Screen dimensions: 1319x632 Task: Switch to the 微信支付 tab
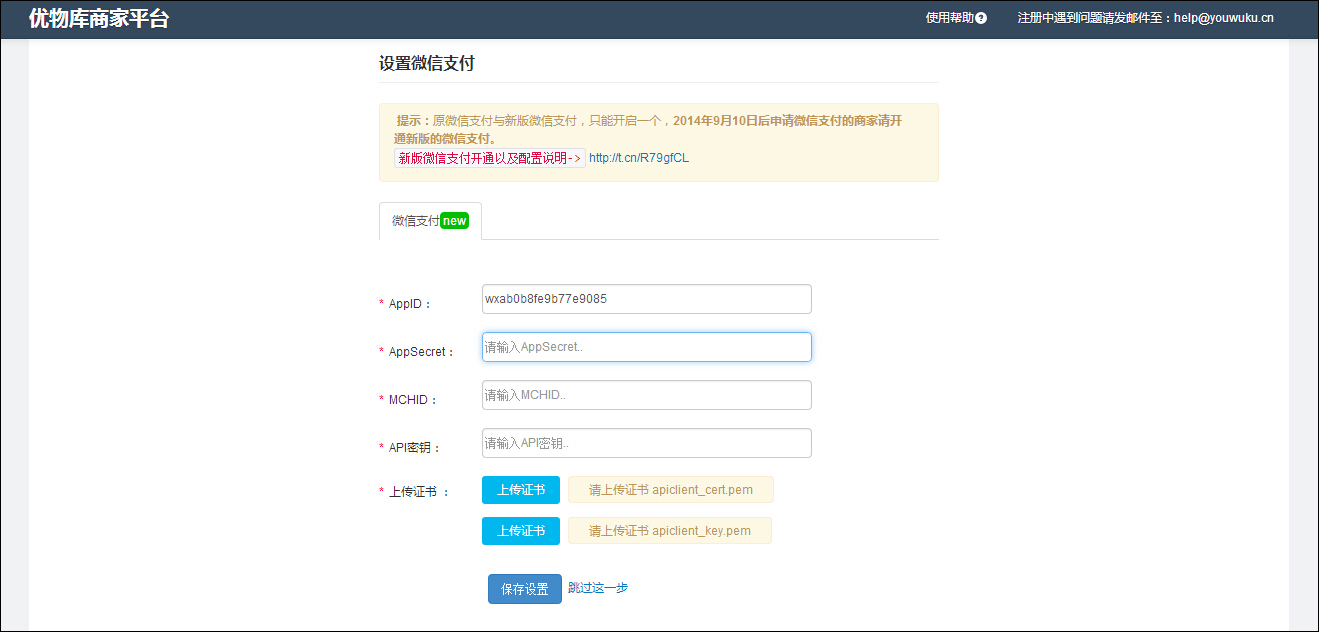pos(416,221)
